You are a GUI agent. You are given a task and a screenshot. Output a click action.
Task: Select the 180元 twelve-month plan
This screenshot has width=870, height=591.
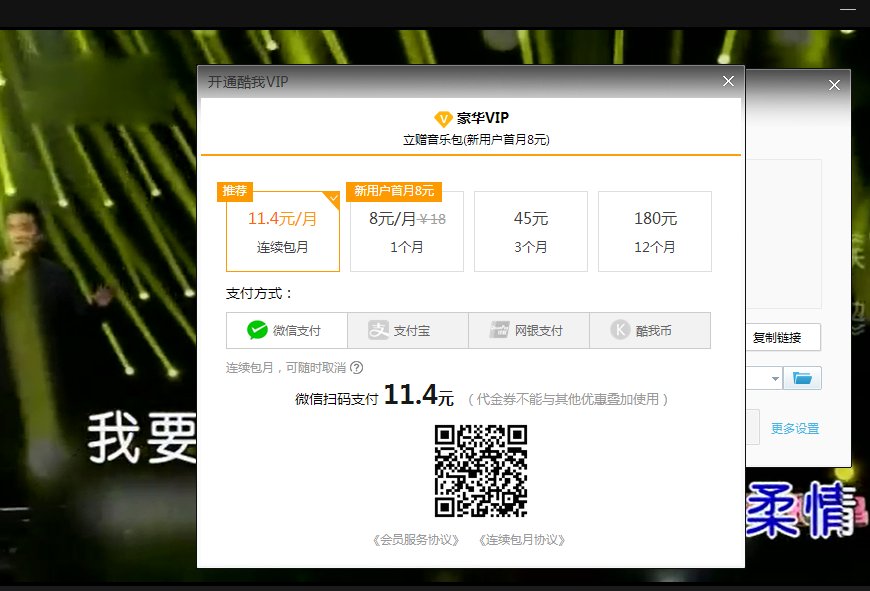tap(654, 231)
